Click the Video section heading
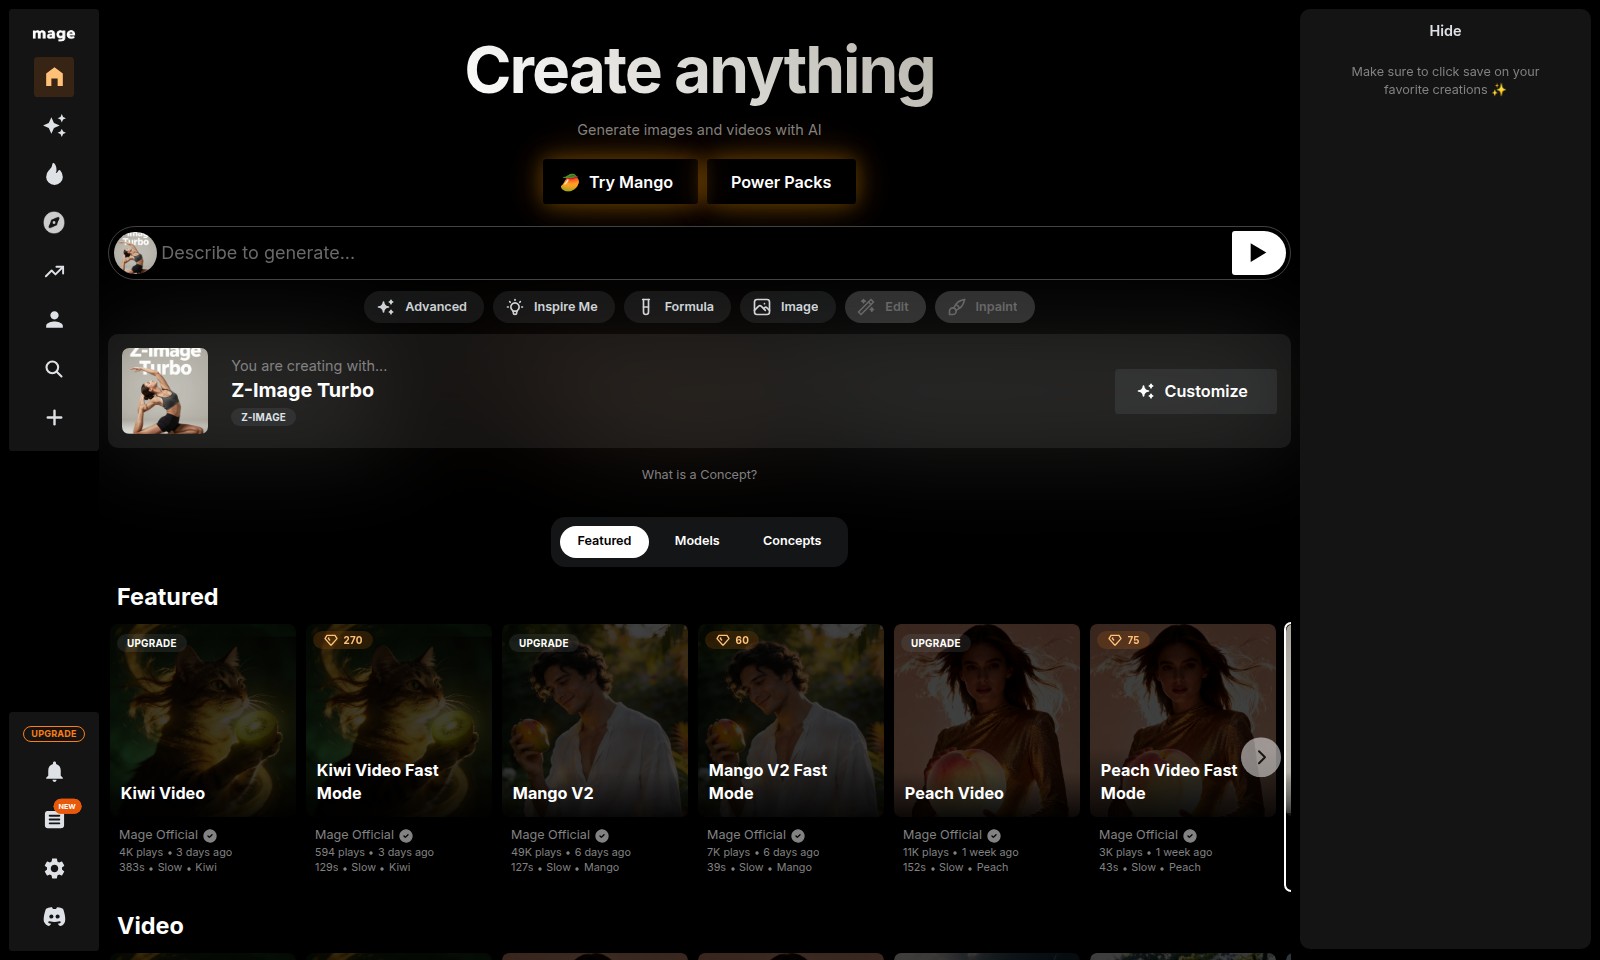1600x960 pixels. click(x=150, y=926)
